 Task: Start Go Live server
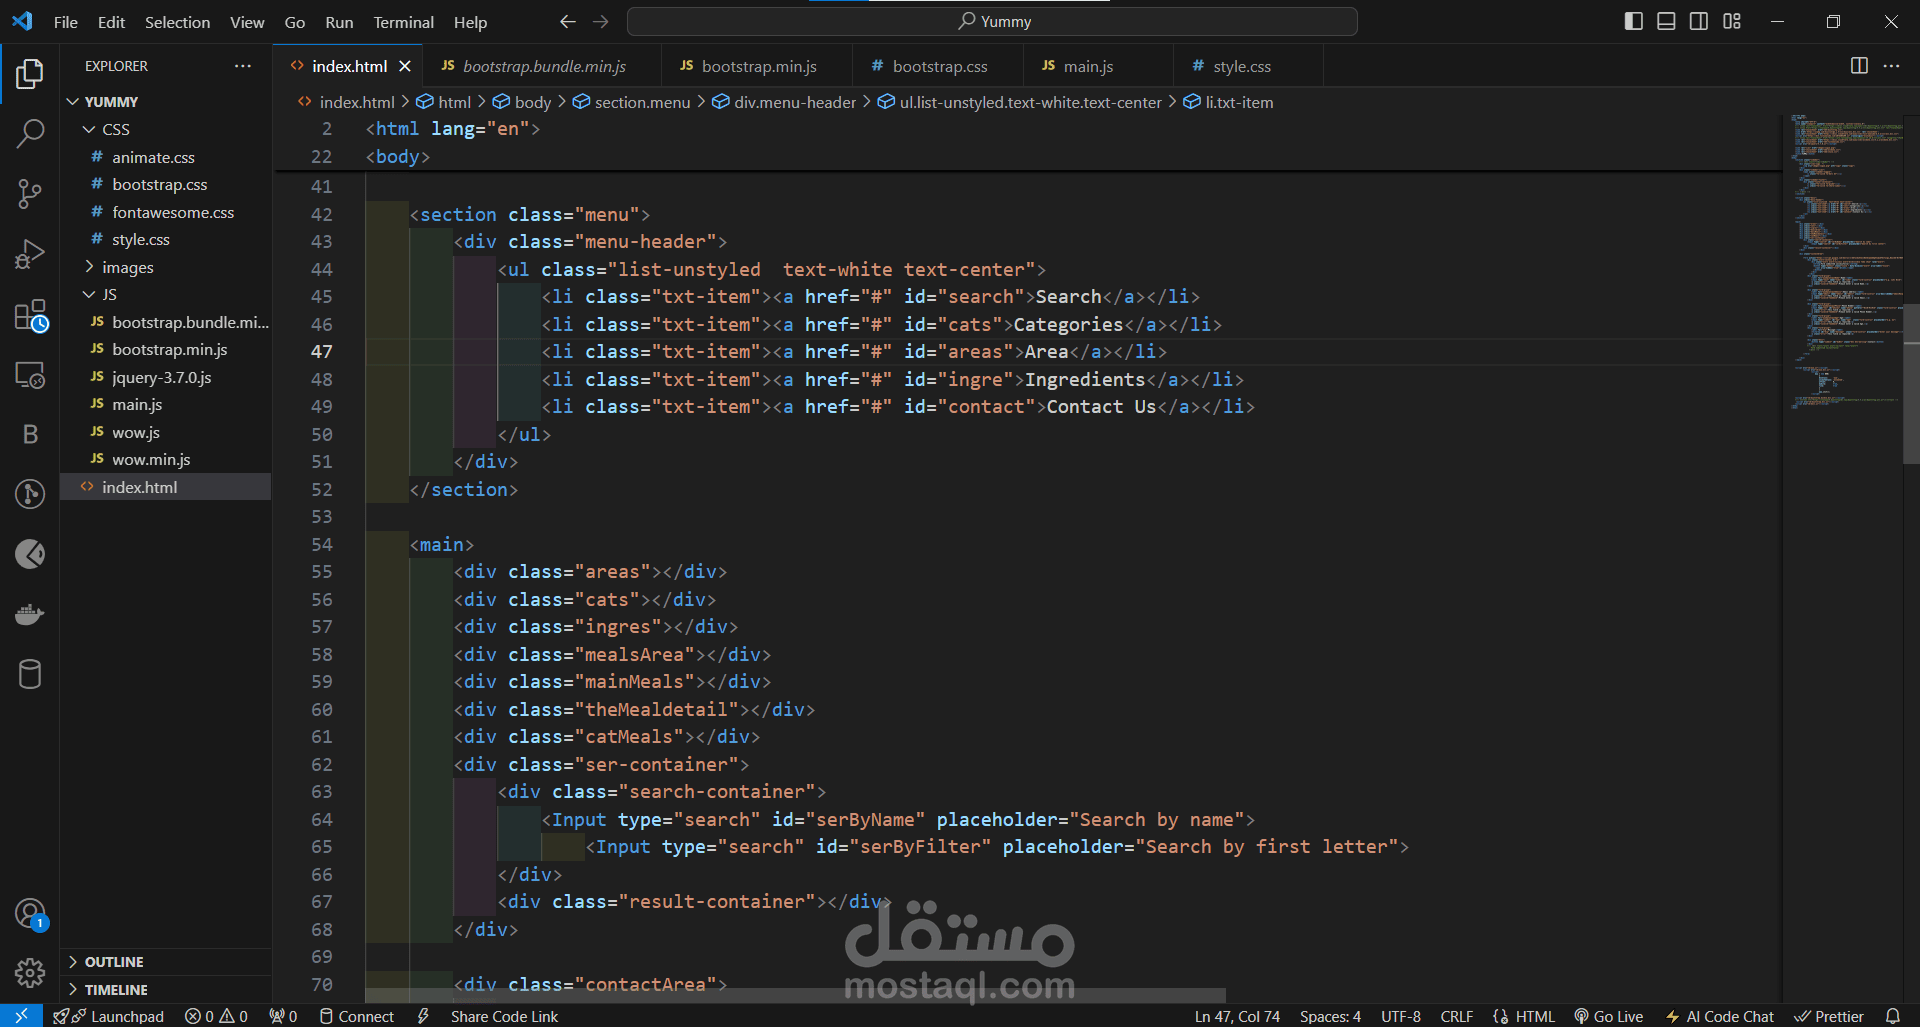pyautogui.click(x=1608, y=1016)
